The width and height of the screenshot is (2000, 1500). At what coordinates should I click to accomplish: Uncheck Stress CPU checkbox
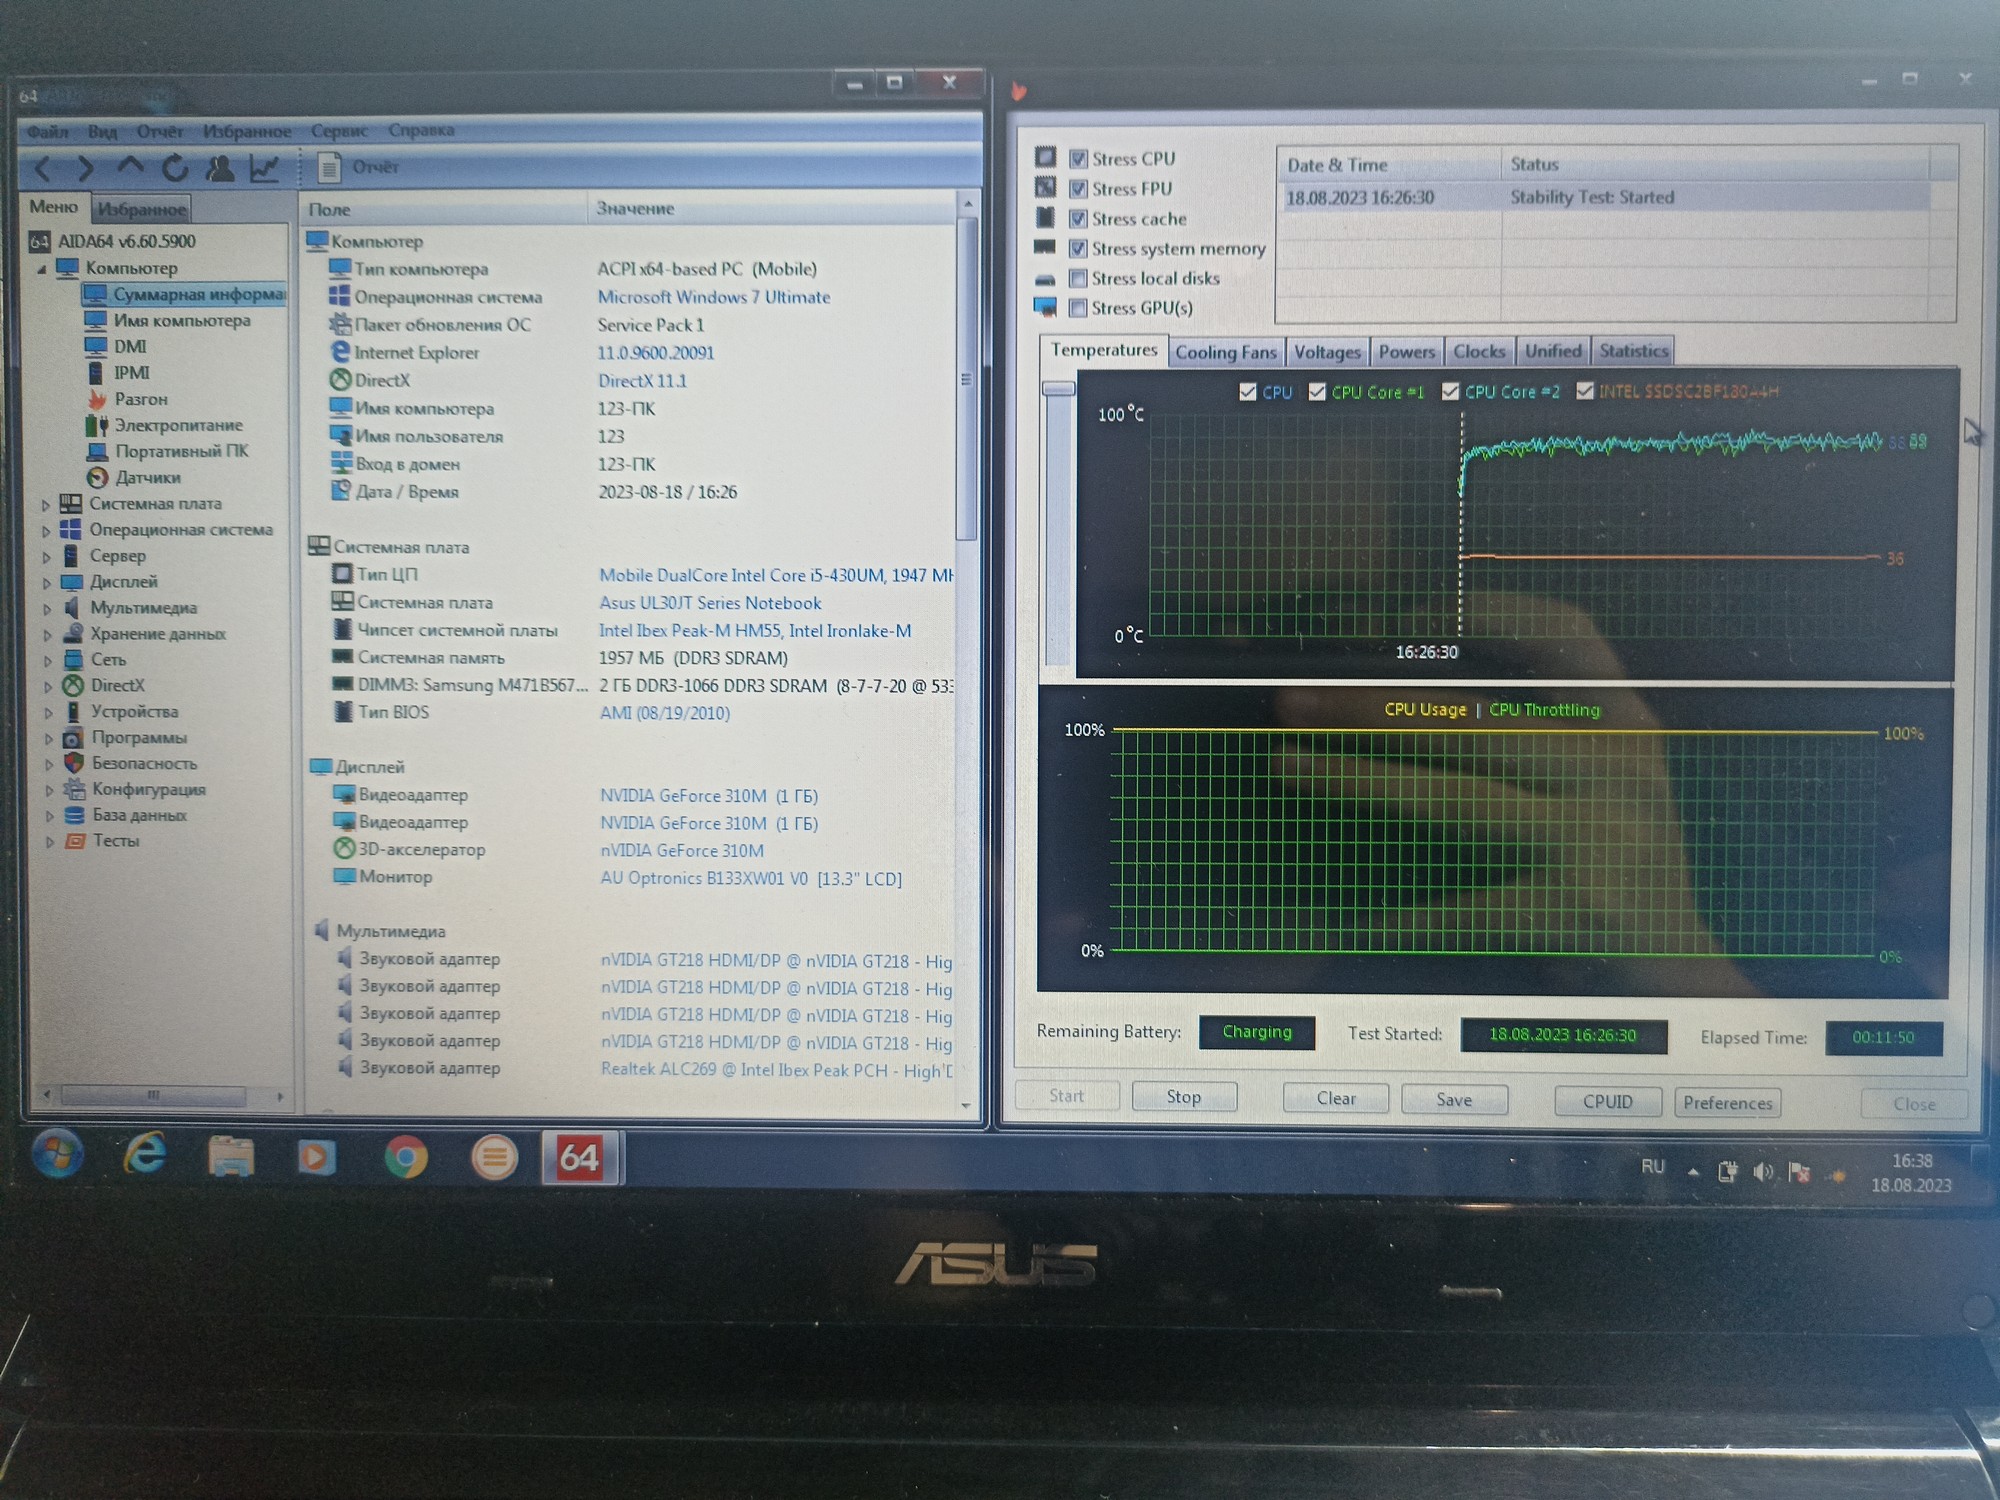coord(1078,158)
